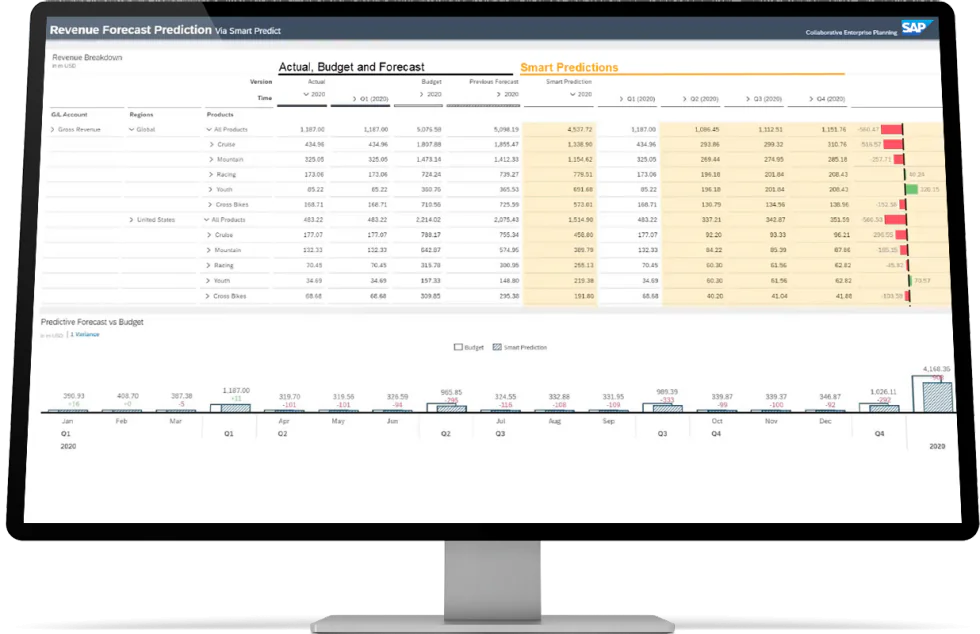This screenshot has height=634, width=980.
Task: Click the smart prediction cell 4,537.72
Action: click(x=579, y=129)
